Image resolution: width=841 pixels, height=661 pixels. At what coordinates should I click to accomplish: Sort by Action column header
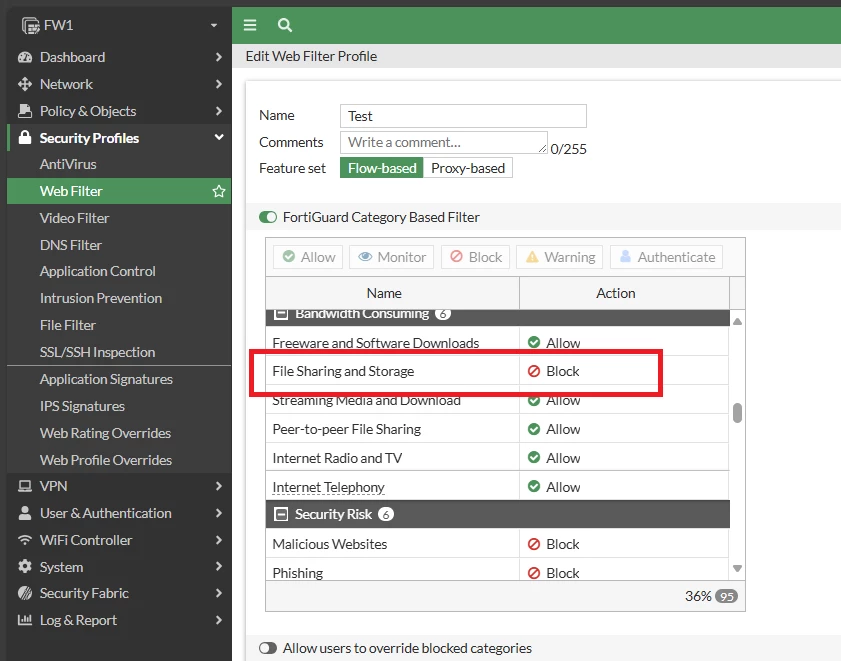624,293
